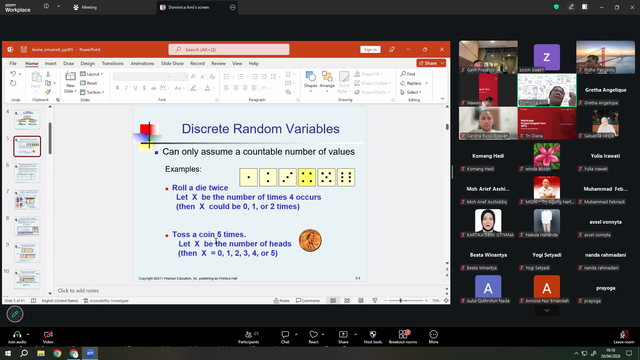This screenshot has width=640, height=360.
Task: Show more participants with down chevron
Action: [547, 310]
